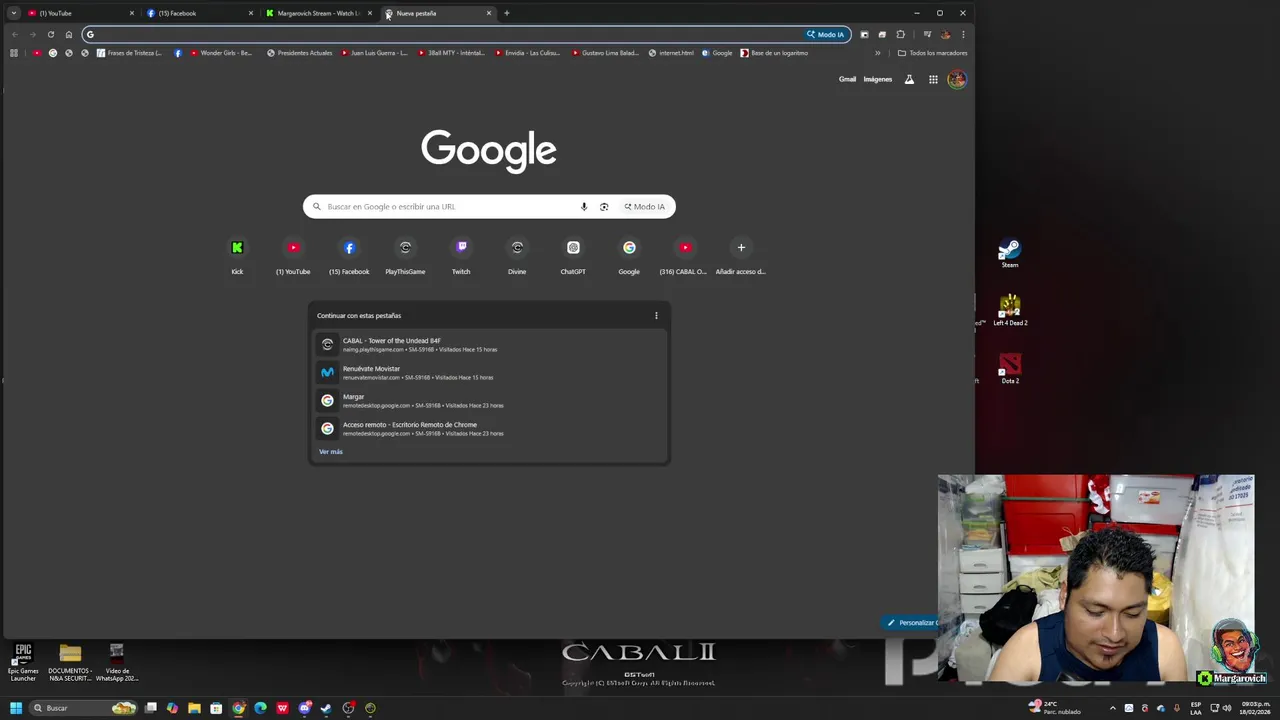The image size is (1280, 720).
Task: Click Modo IA button in search box
Action: (644, 207)
